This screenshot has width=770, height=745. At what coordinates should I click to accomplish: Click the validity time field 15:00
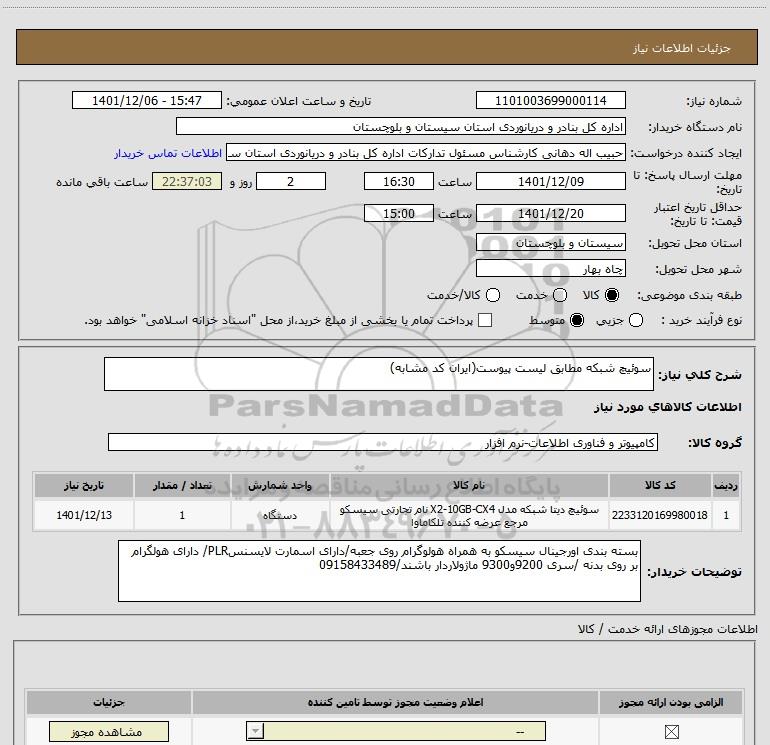click(399, 214)
